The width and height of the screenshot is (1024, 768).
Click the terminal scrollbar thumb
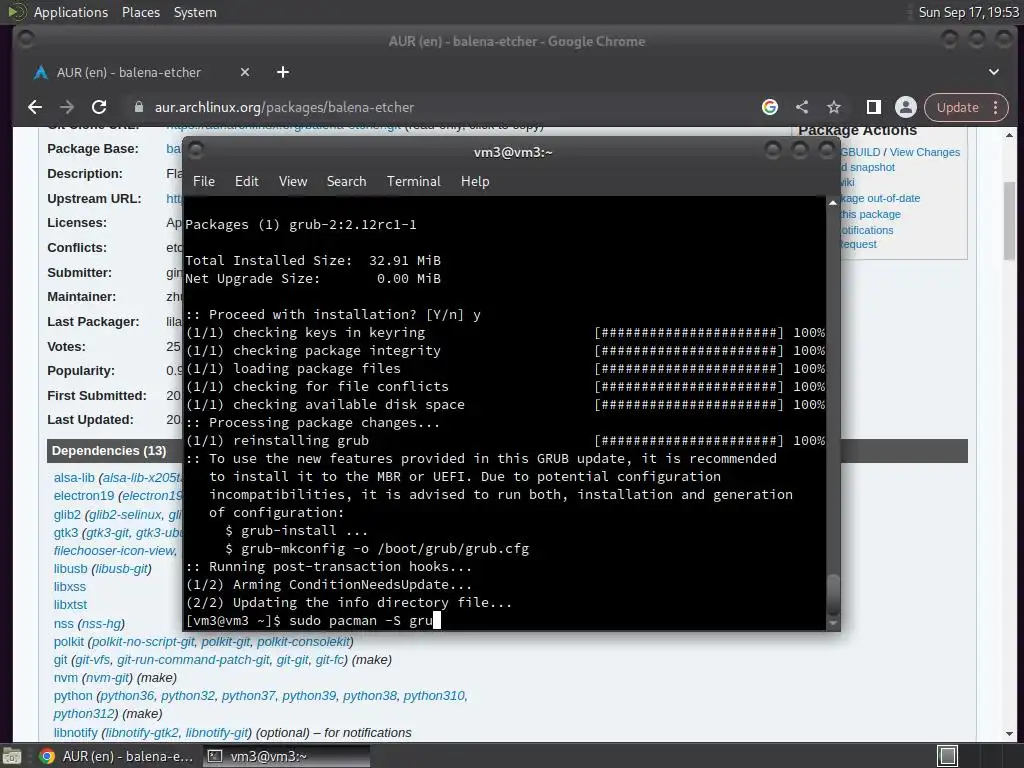tap(833, 594)
